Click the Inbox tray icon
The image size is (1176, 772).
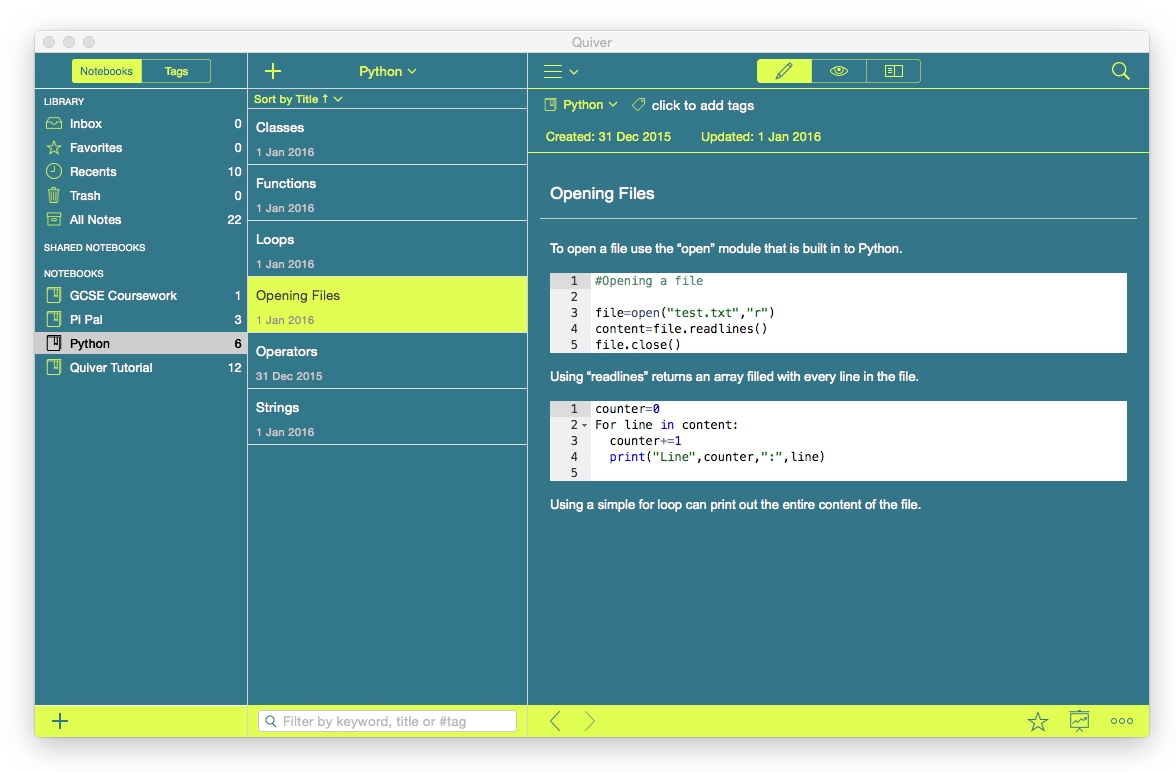click(x=54, y=124)
